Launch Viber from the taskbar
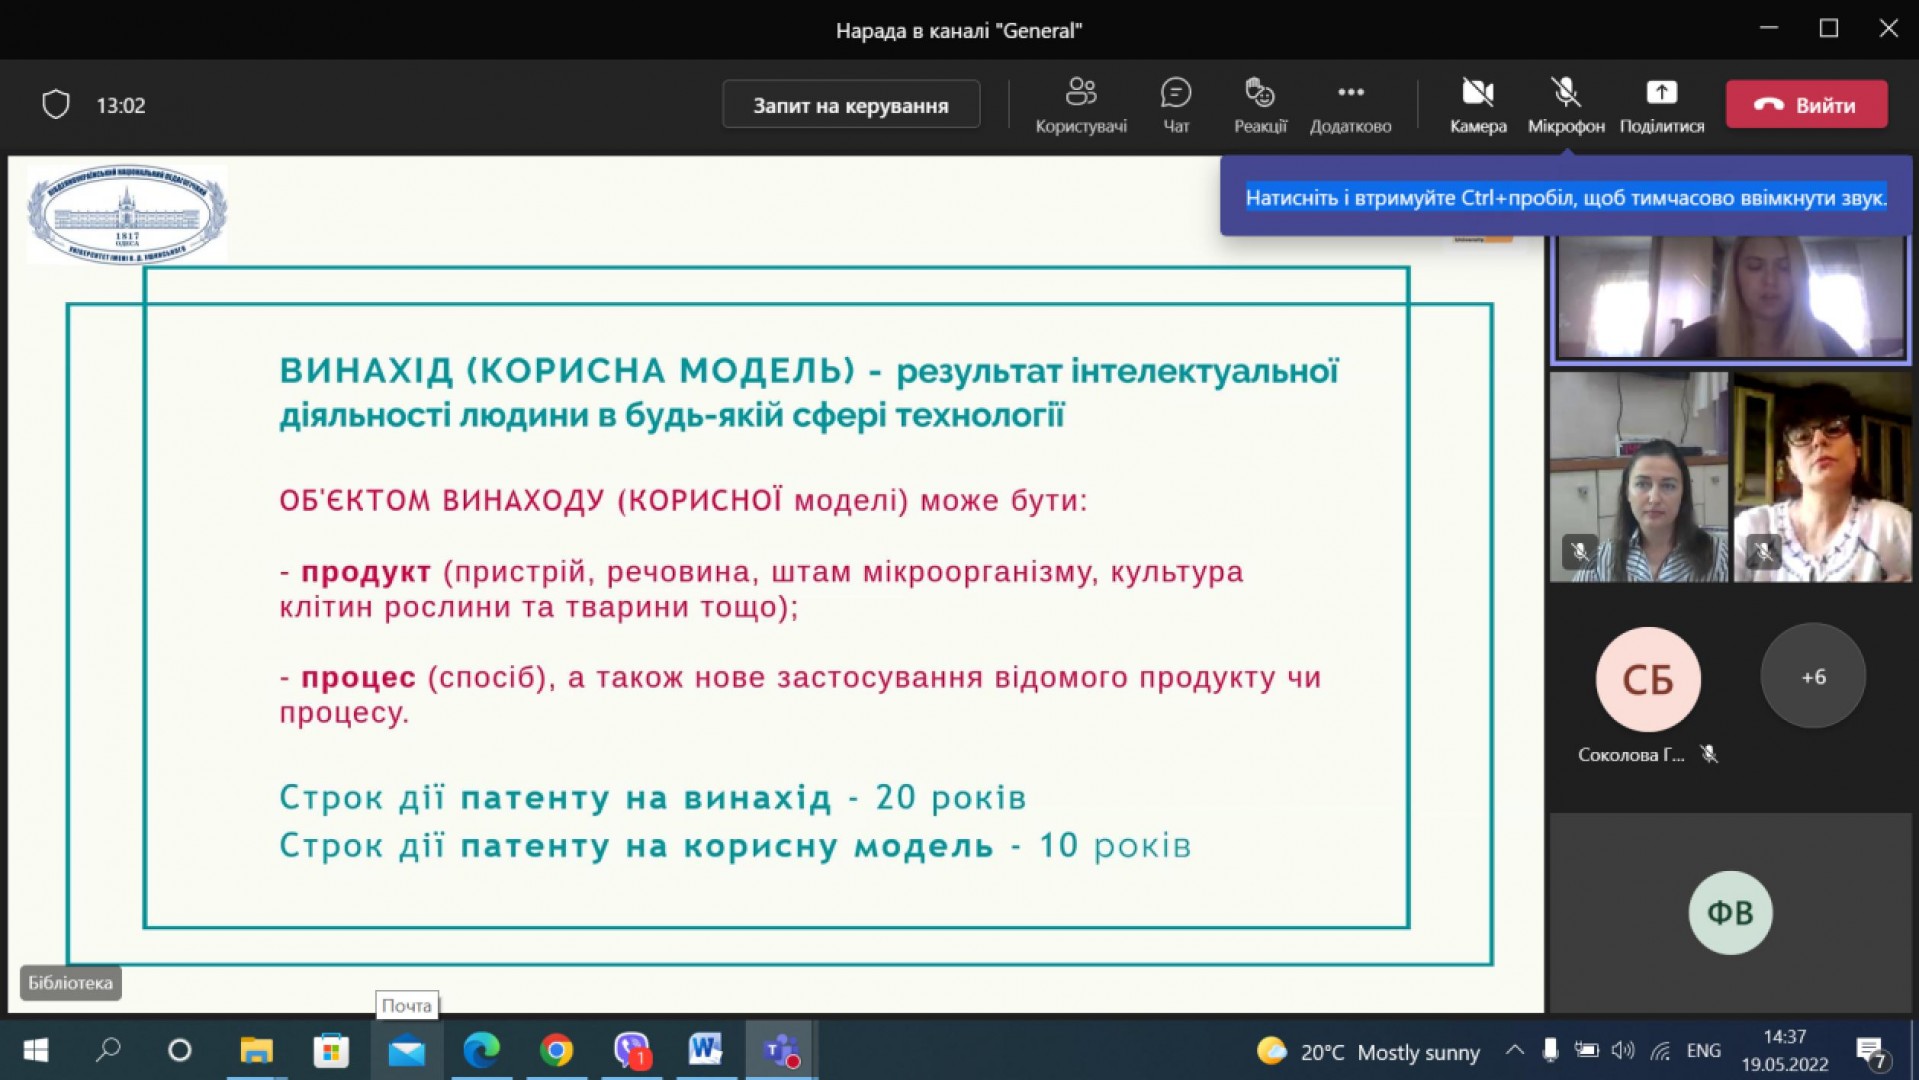The width and height of the screenshot is (1919, 1080). (x=631, y=1051)
